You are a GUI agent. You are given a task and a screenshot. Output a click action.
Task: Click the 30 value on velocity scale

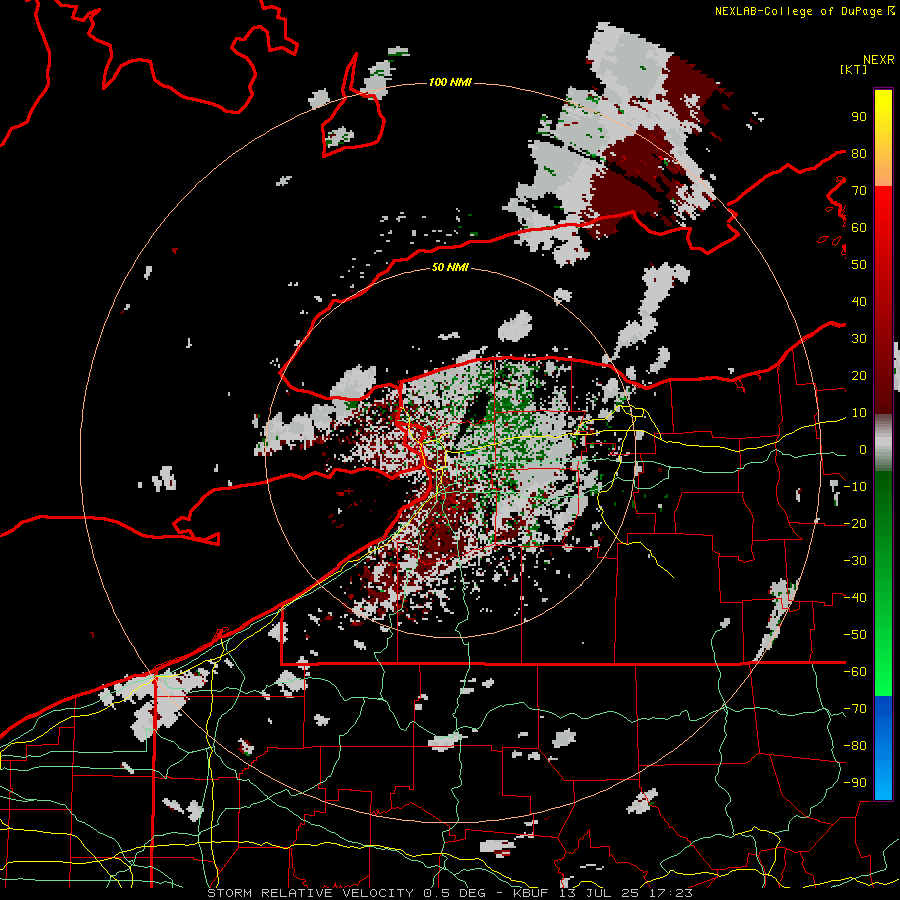[x=859, y=339]
